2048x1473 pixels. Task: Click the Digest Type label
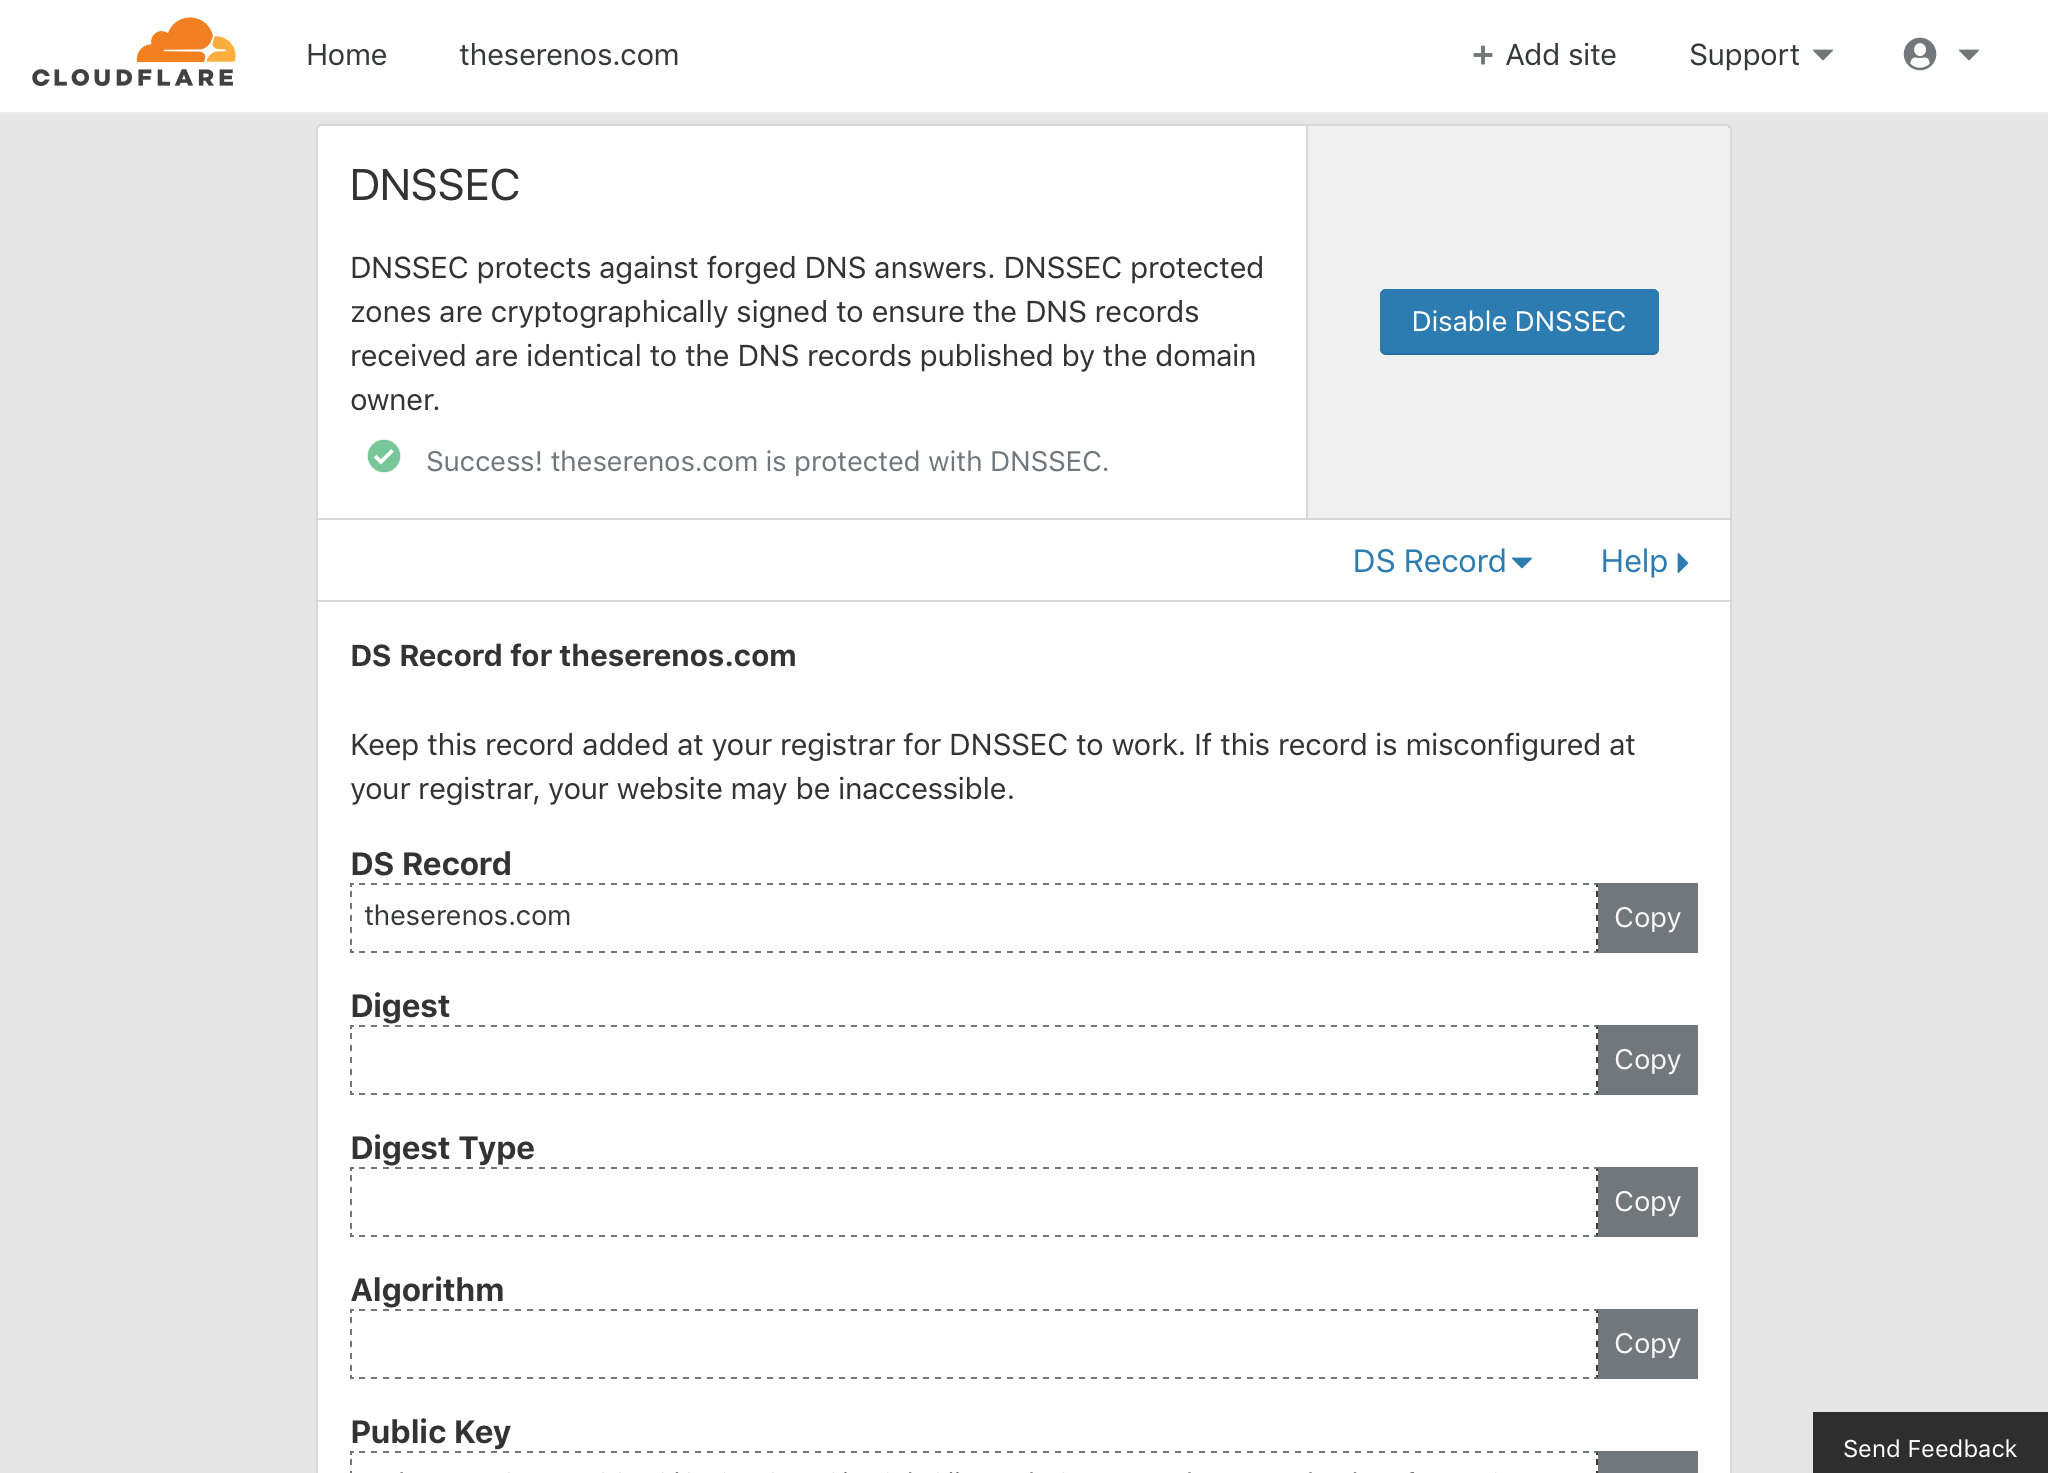click(443, 1148)
